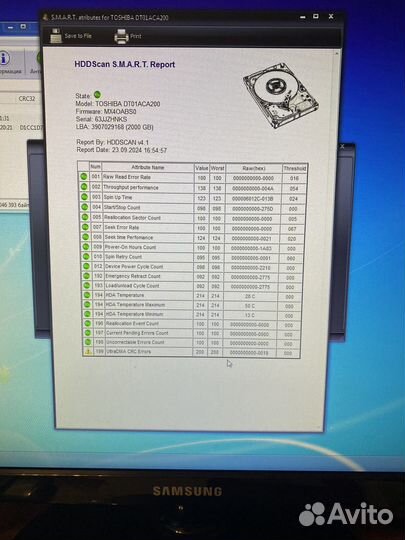Click green status icon for Throughput performance

click(84, 187)
